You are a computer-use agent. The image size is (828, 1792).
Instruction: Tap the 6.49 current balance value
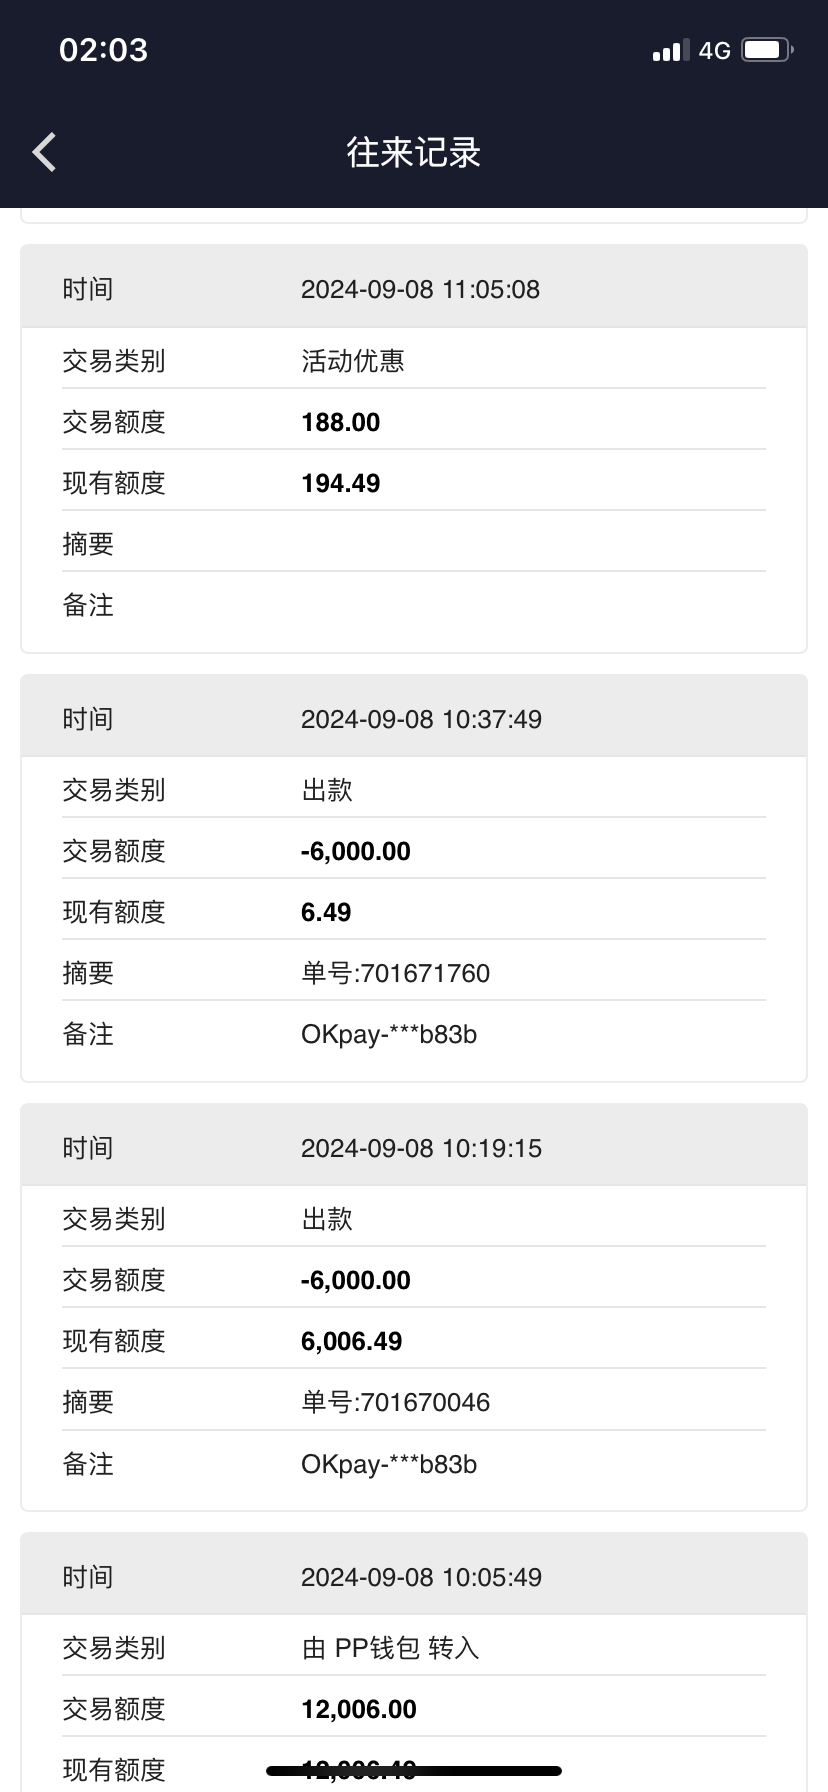click(326, 912)
